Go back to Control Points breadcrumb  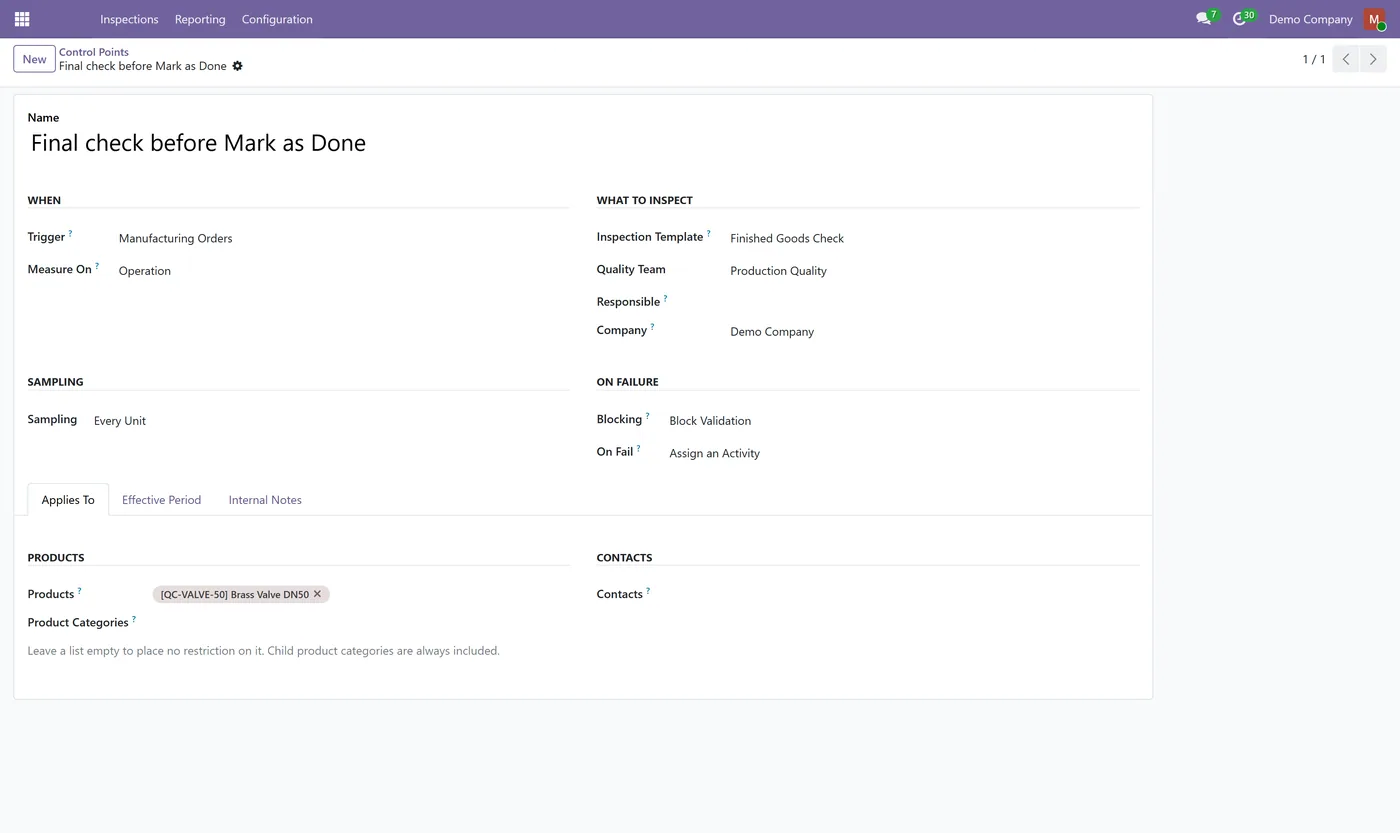coord(94,52)
